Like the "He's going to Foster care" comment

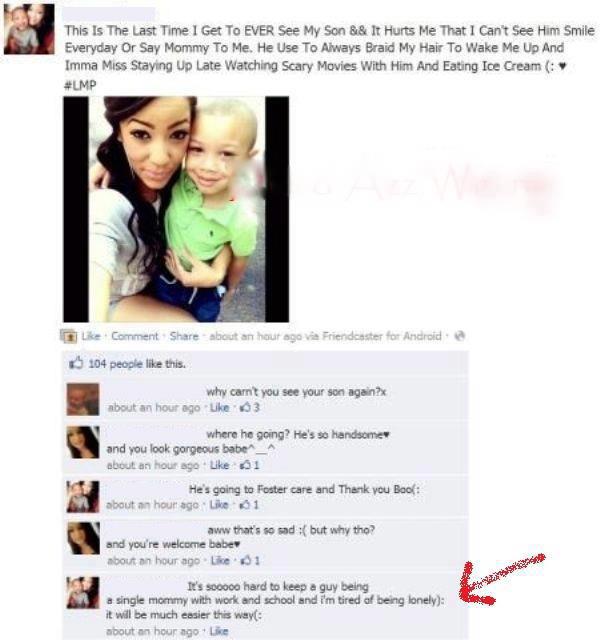(219, 504)
